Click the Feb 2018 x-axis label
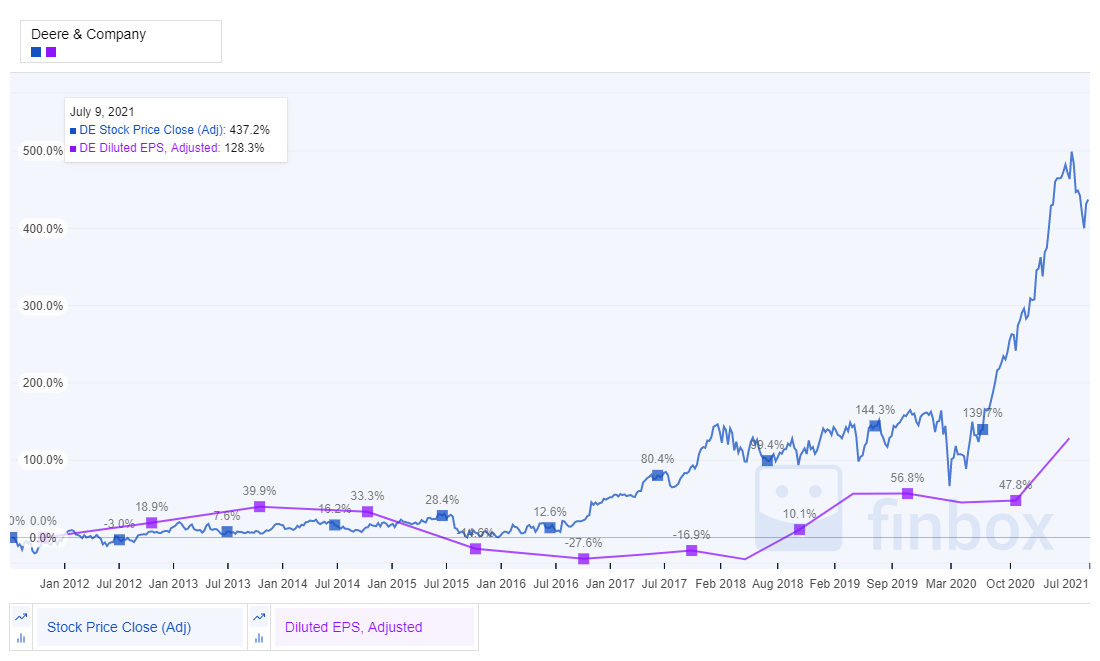Screen dimensions: 1100x661 pos(720,584)
